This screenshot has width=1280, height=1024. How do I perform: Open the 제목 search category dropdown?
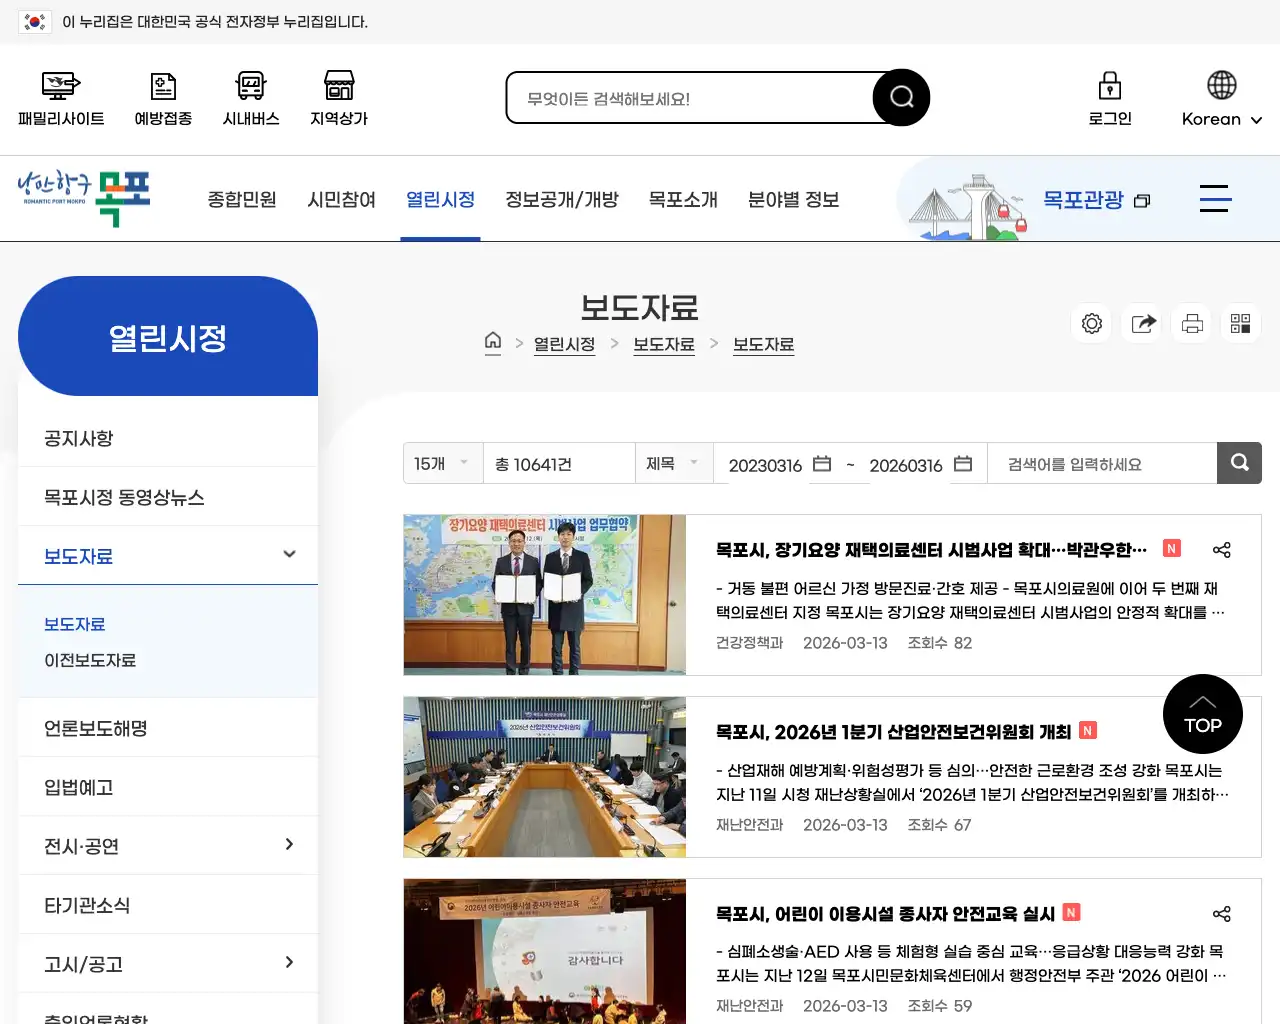(x=674, y=463)
